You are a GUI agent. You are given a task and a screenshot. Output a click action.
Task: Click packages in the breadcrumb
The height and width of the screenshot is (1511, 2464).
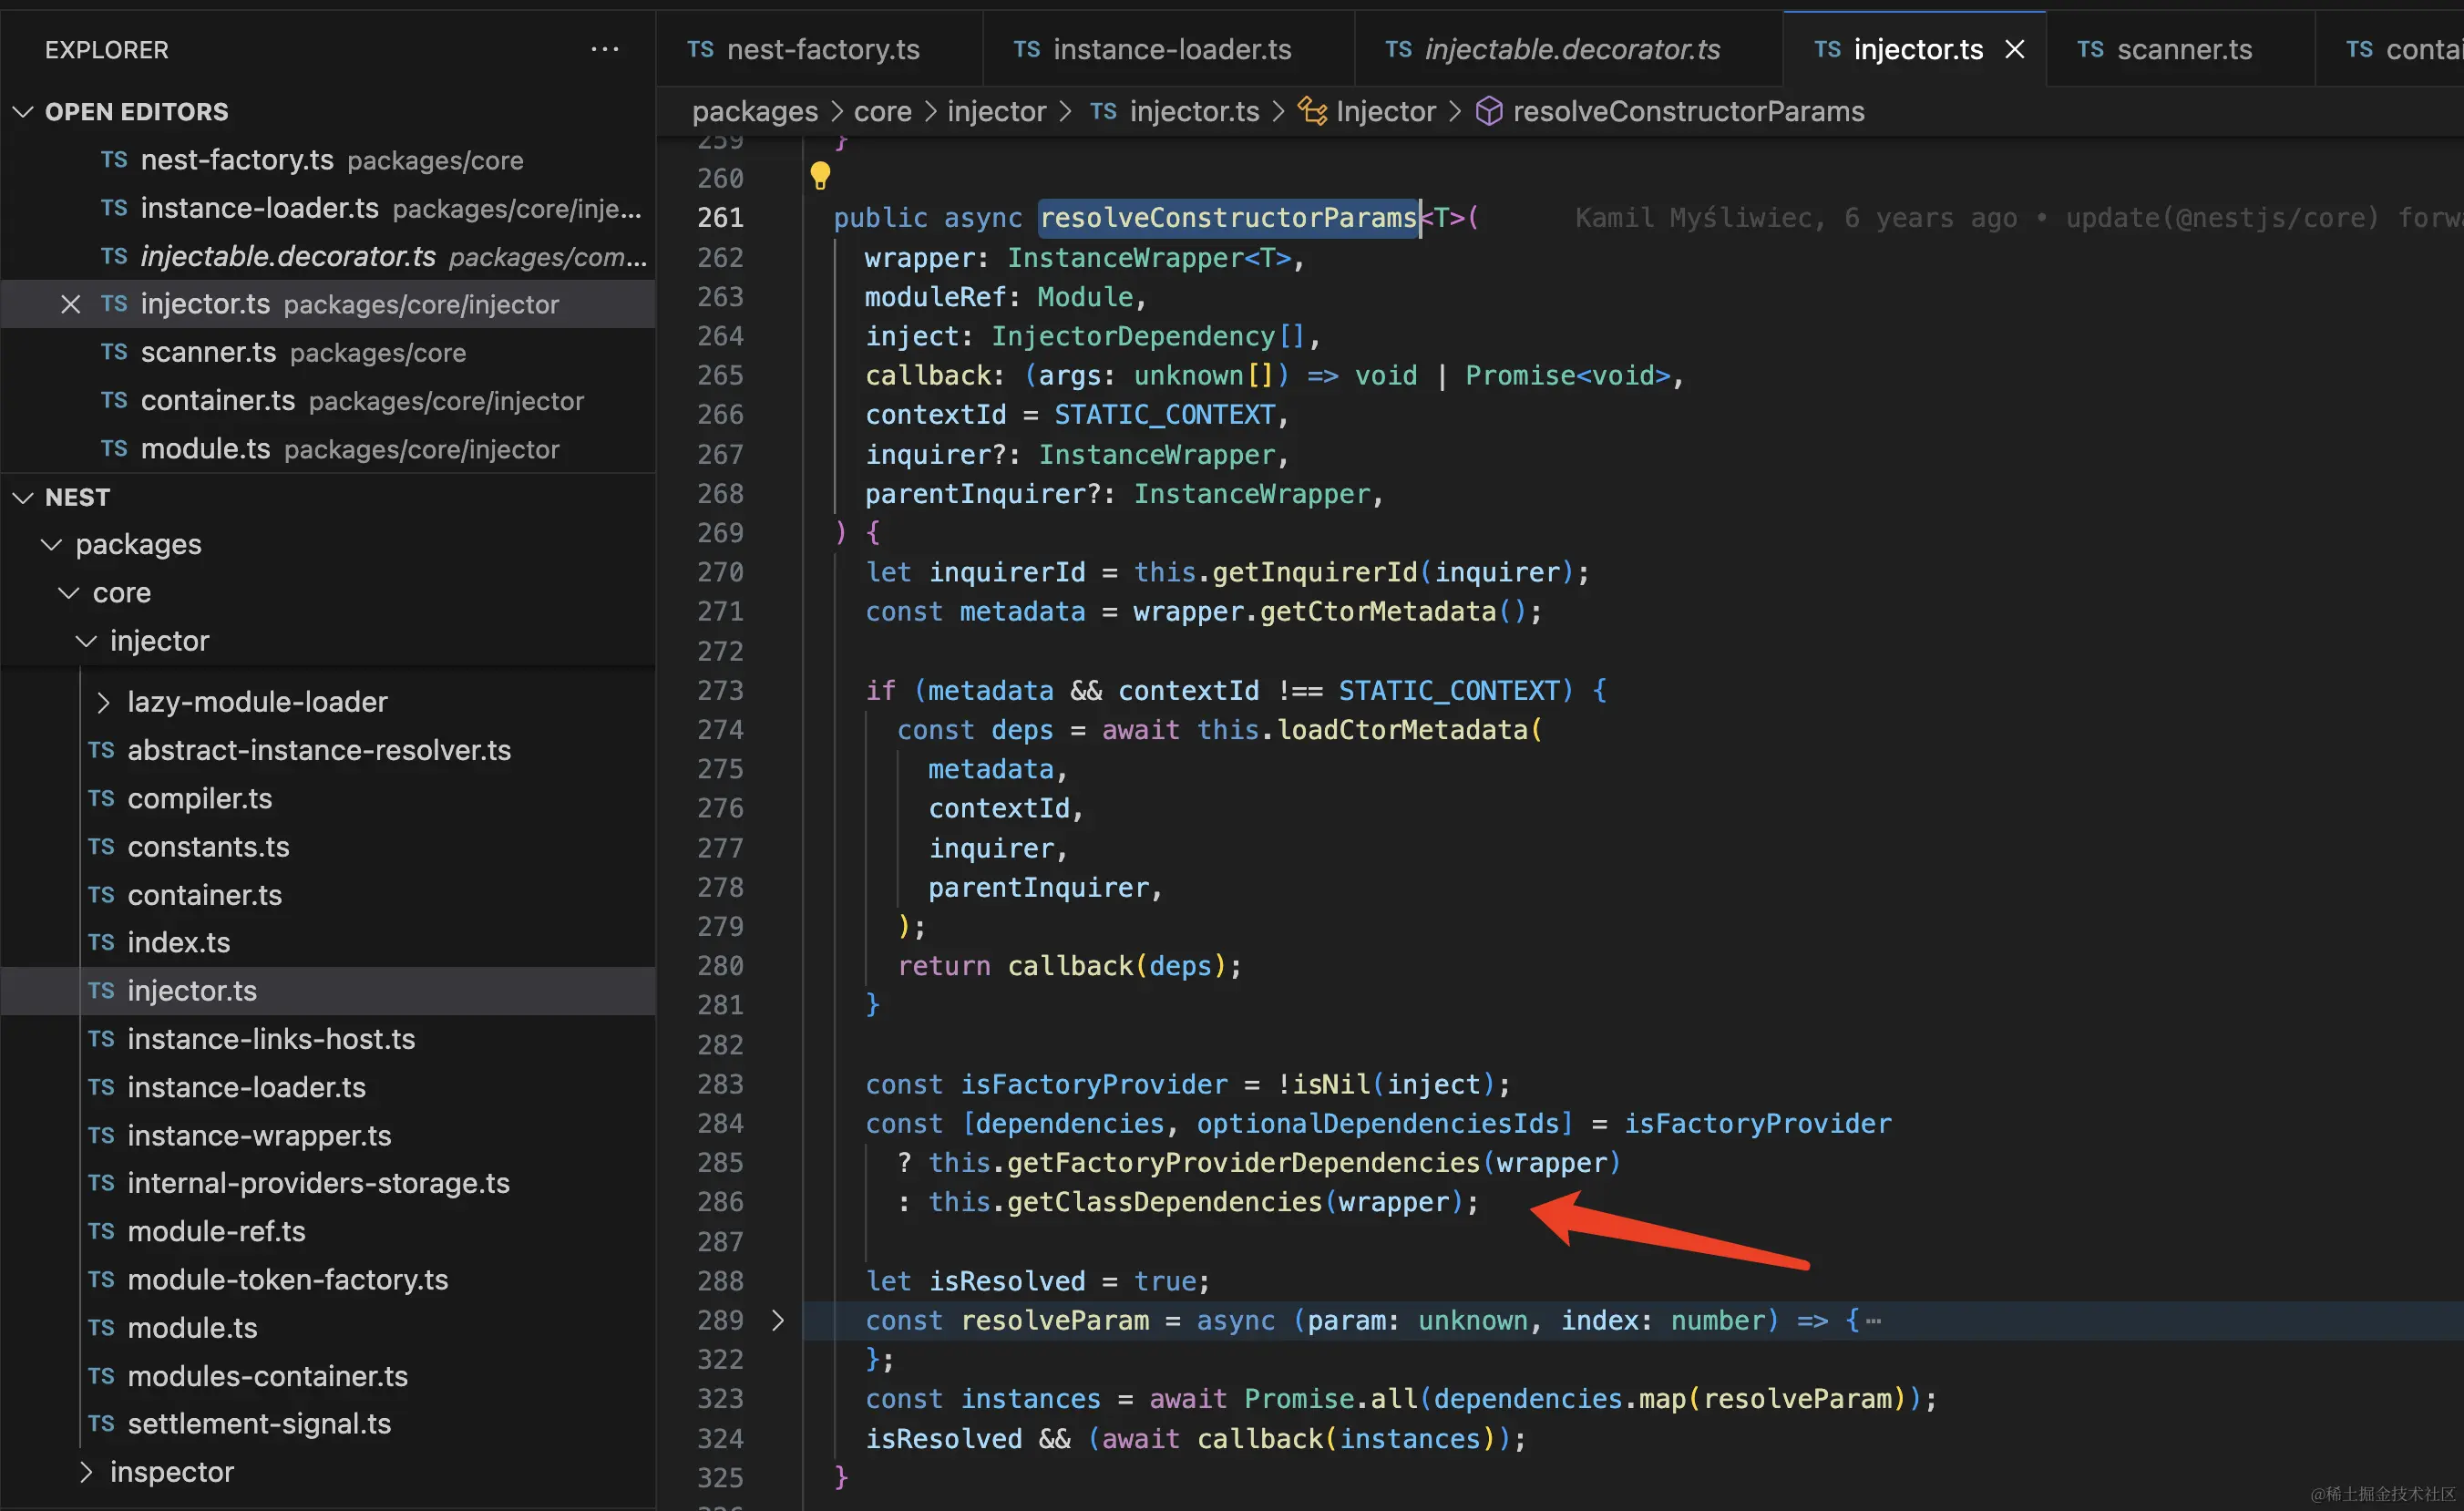pos(755,111)
